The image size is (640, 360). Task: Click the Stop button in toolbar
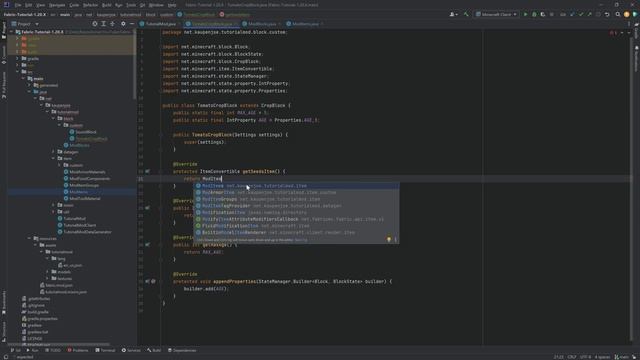coord(551,14)
